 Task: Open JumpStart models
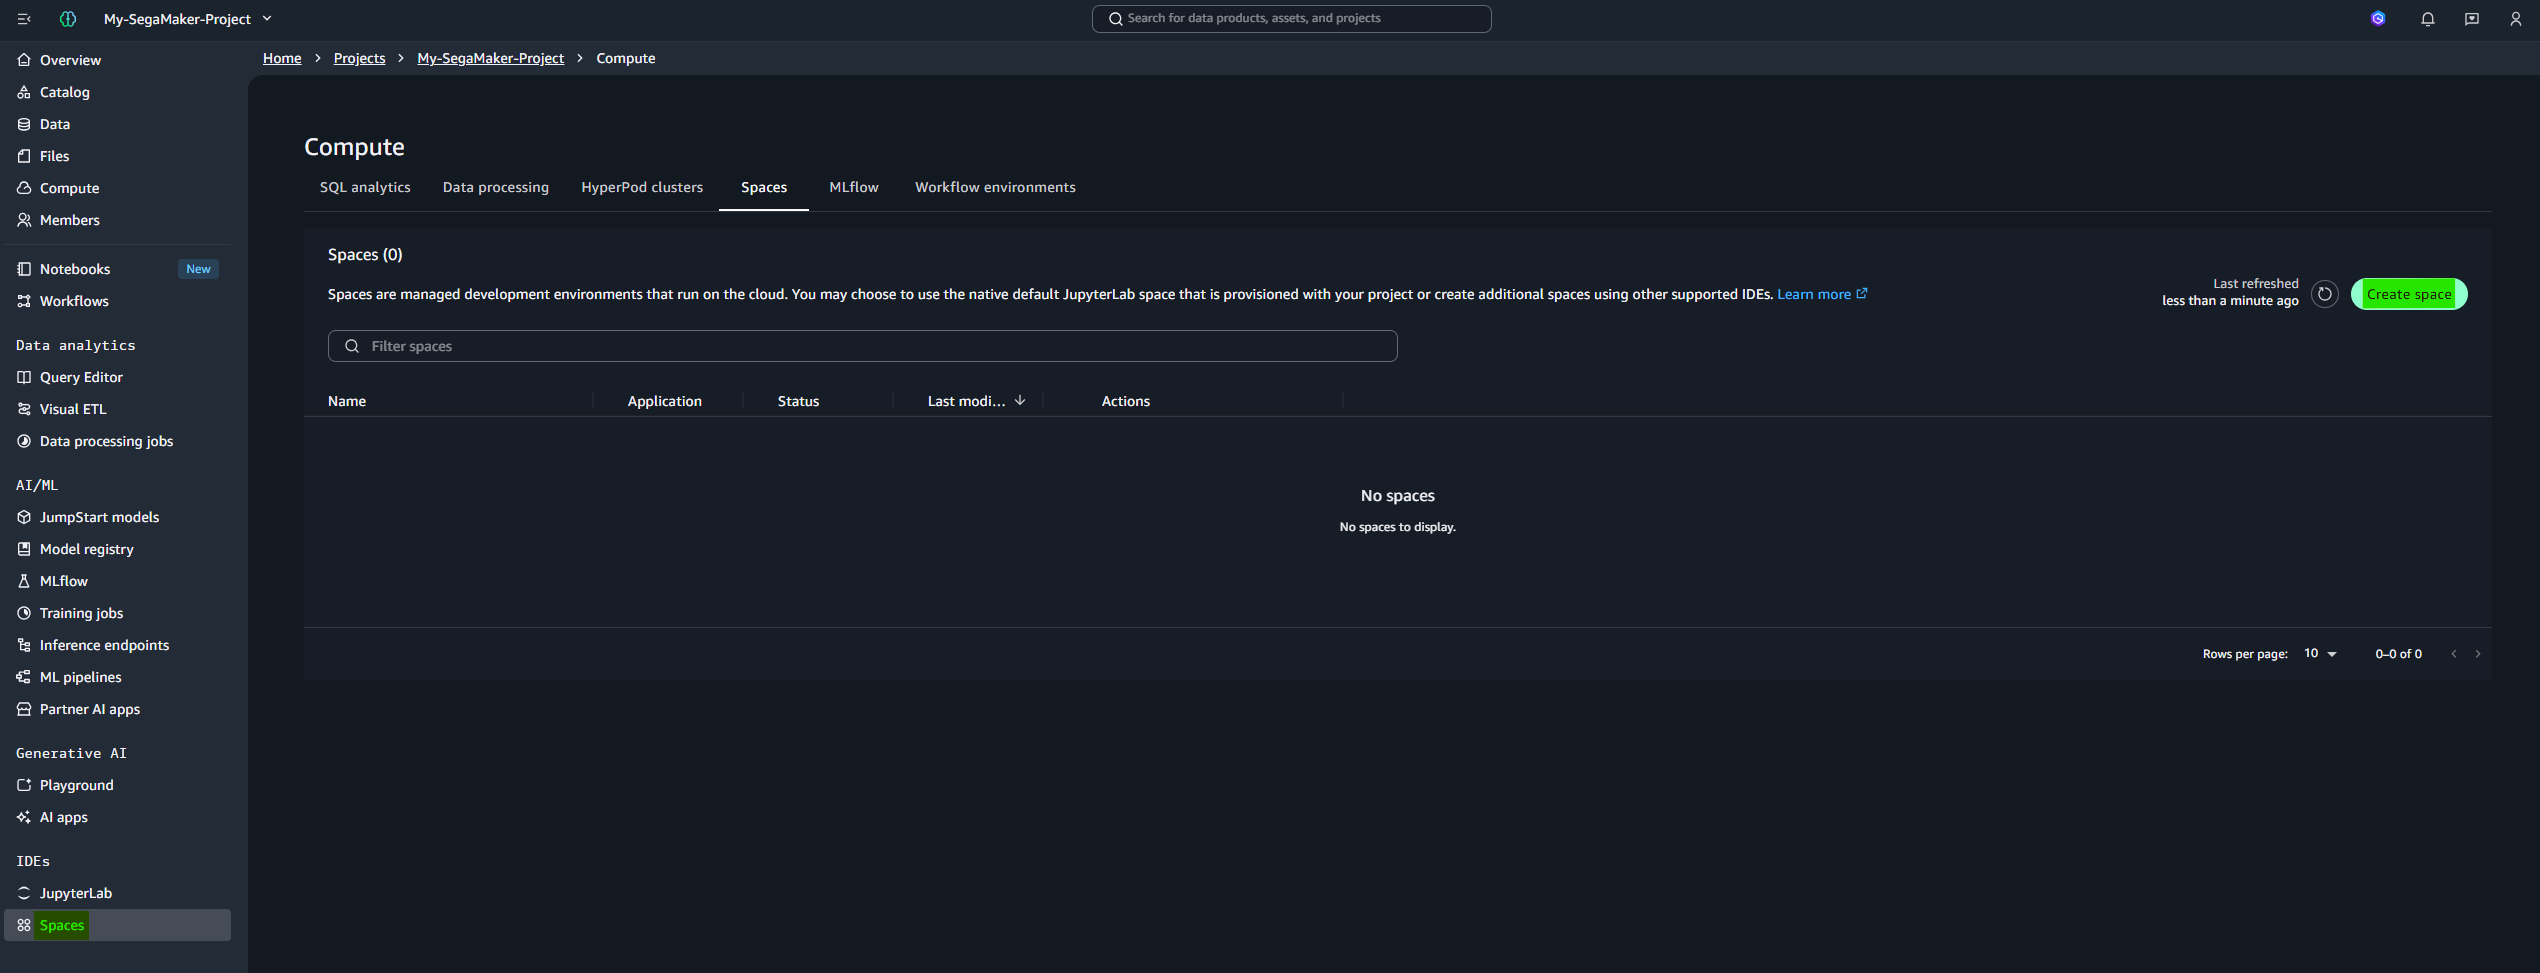(x=118, y=517)
